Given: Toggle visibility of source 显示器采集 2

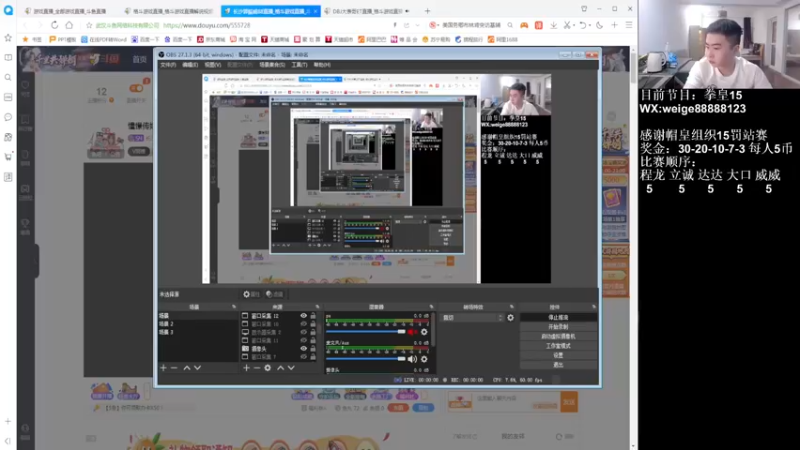Looking at the screenshot, I should pos(304,332).
